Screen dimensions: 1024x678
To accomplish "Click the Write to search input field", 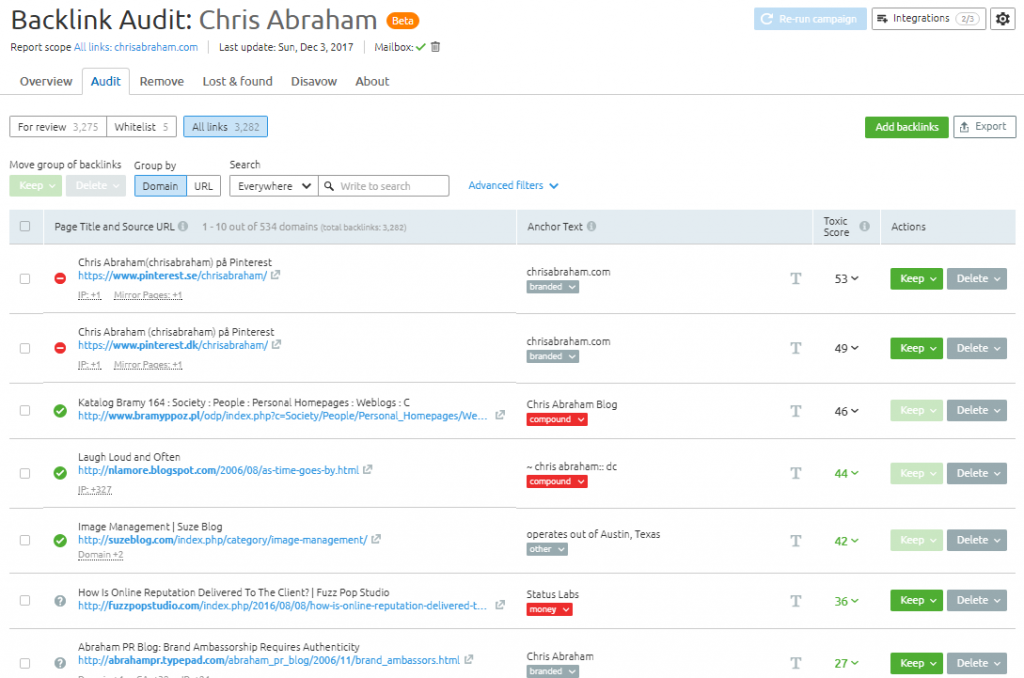I will click(391, 186).
